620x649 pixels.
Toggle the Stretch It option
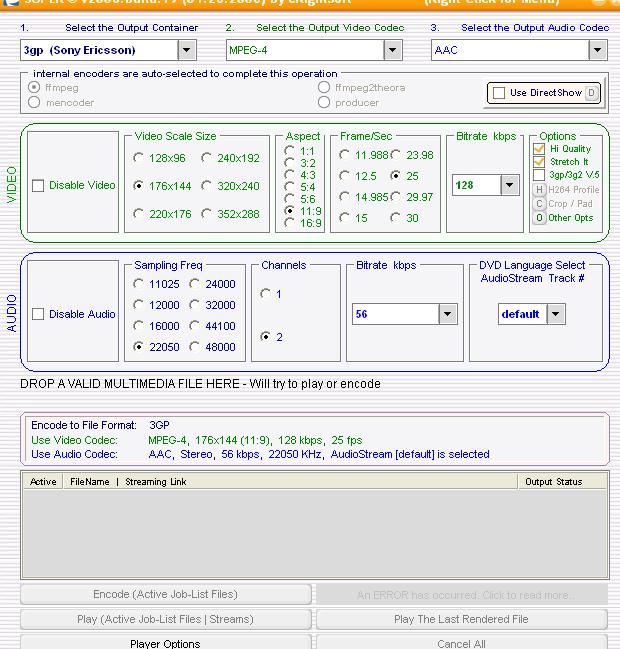539,162
